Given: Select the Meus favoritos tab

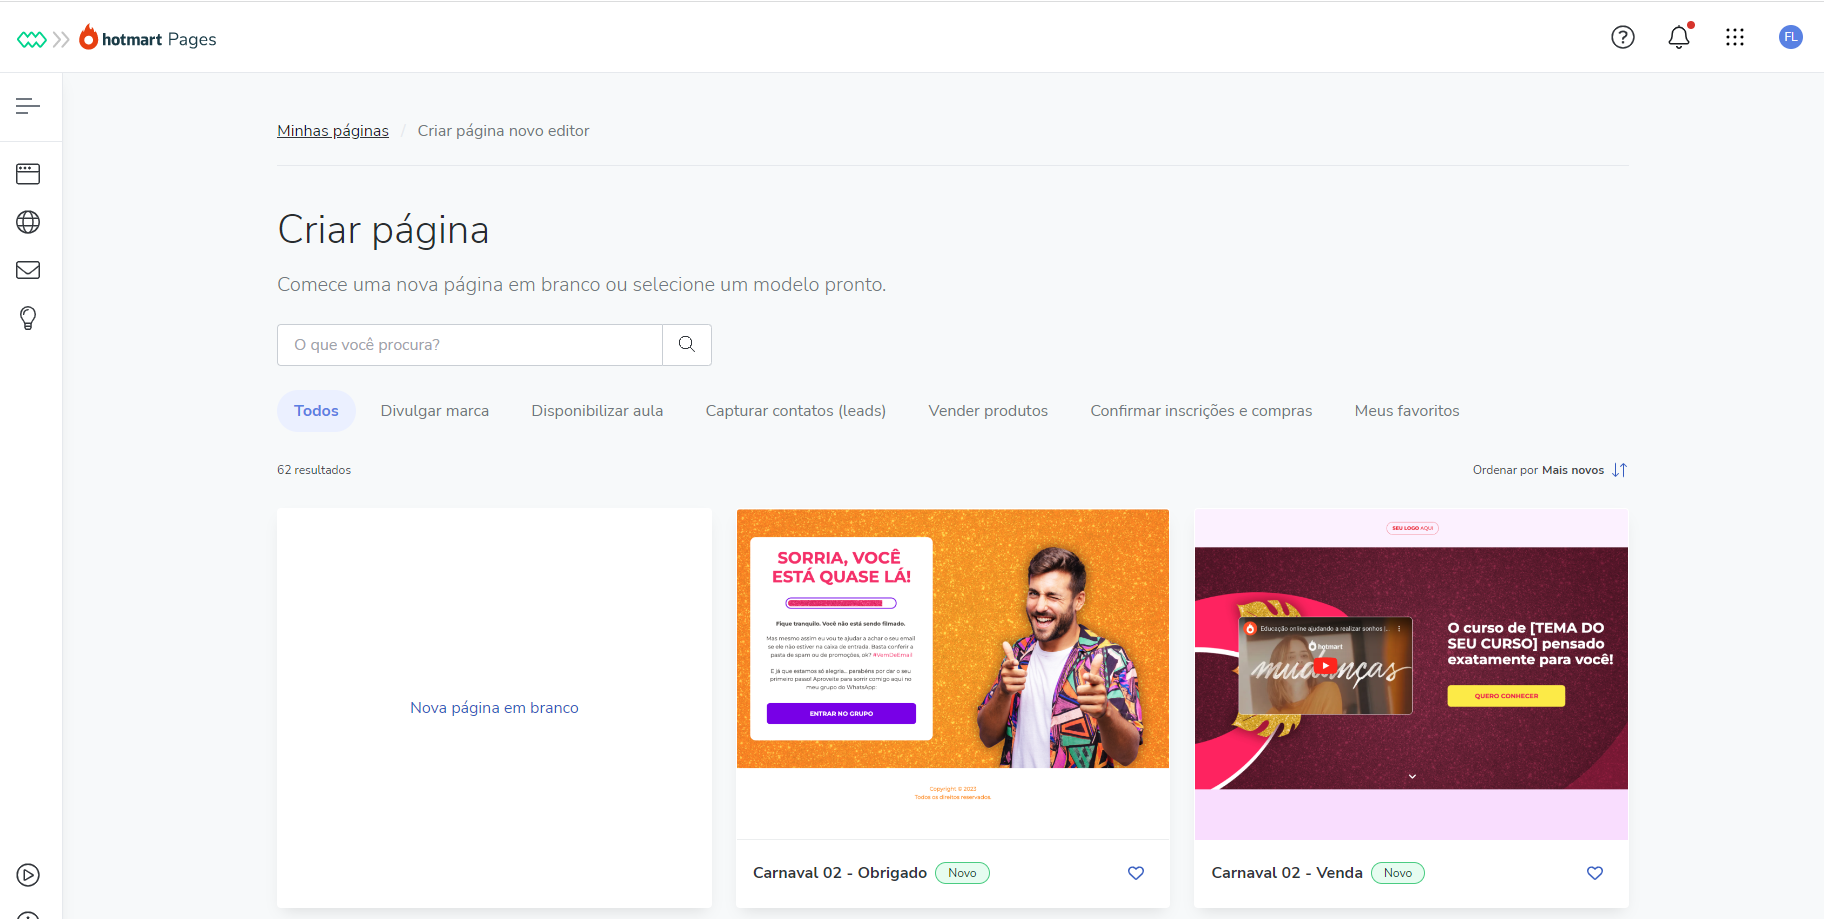Looking at the screenshot, I should [x=1407, y=411].
